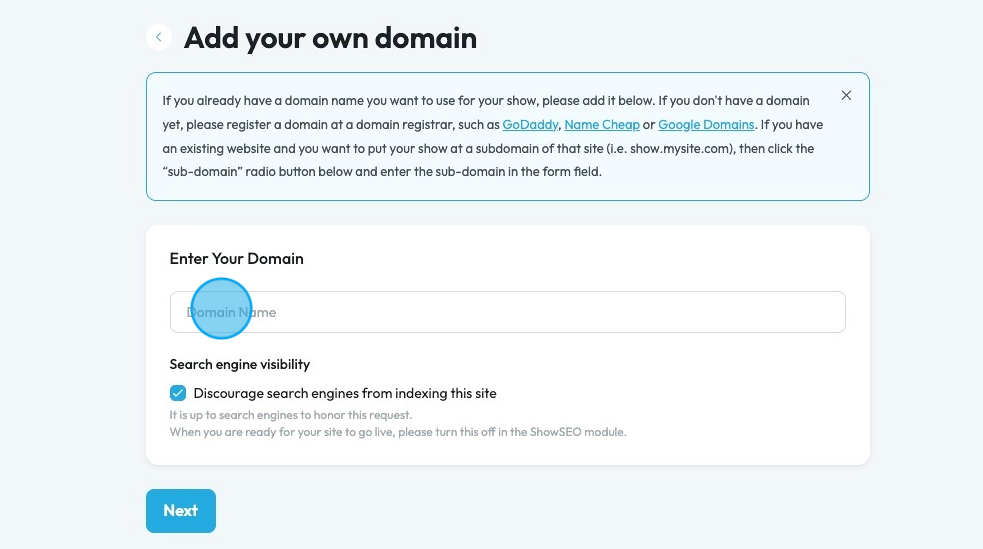Click the 'Discourage search engines from indexing' label
Image resolution: width=983 pixels, height=549 pixels.
(345, 393)
